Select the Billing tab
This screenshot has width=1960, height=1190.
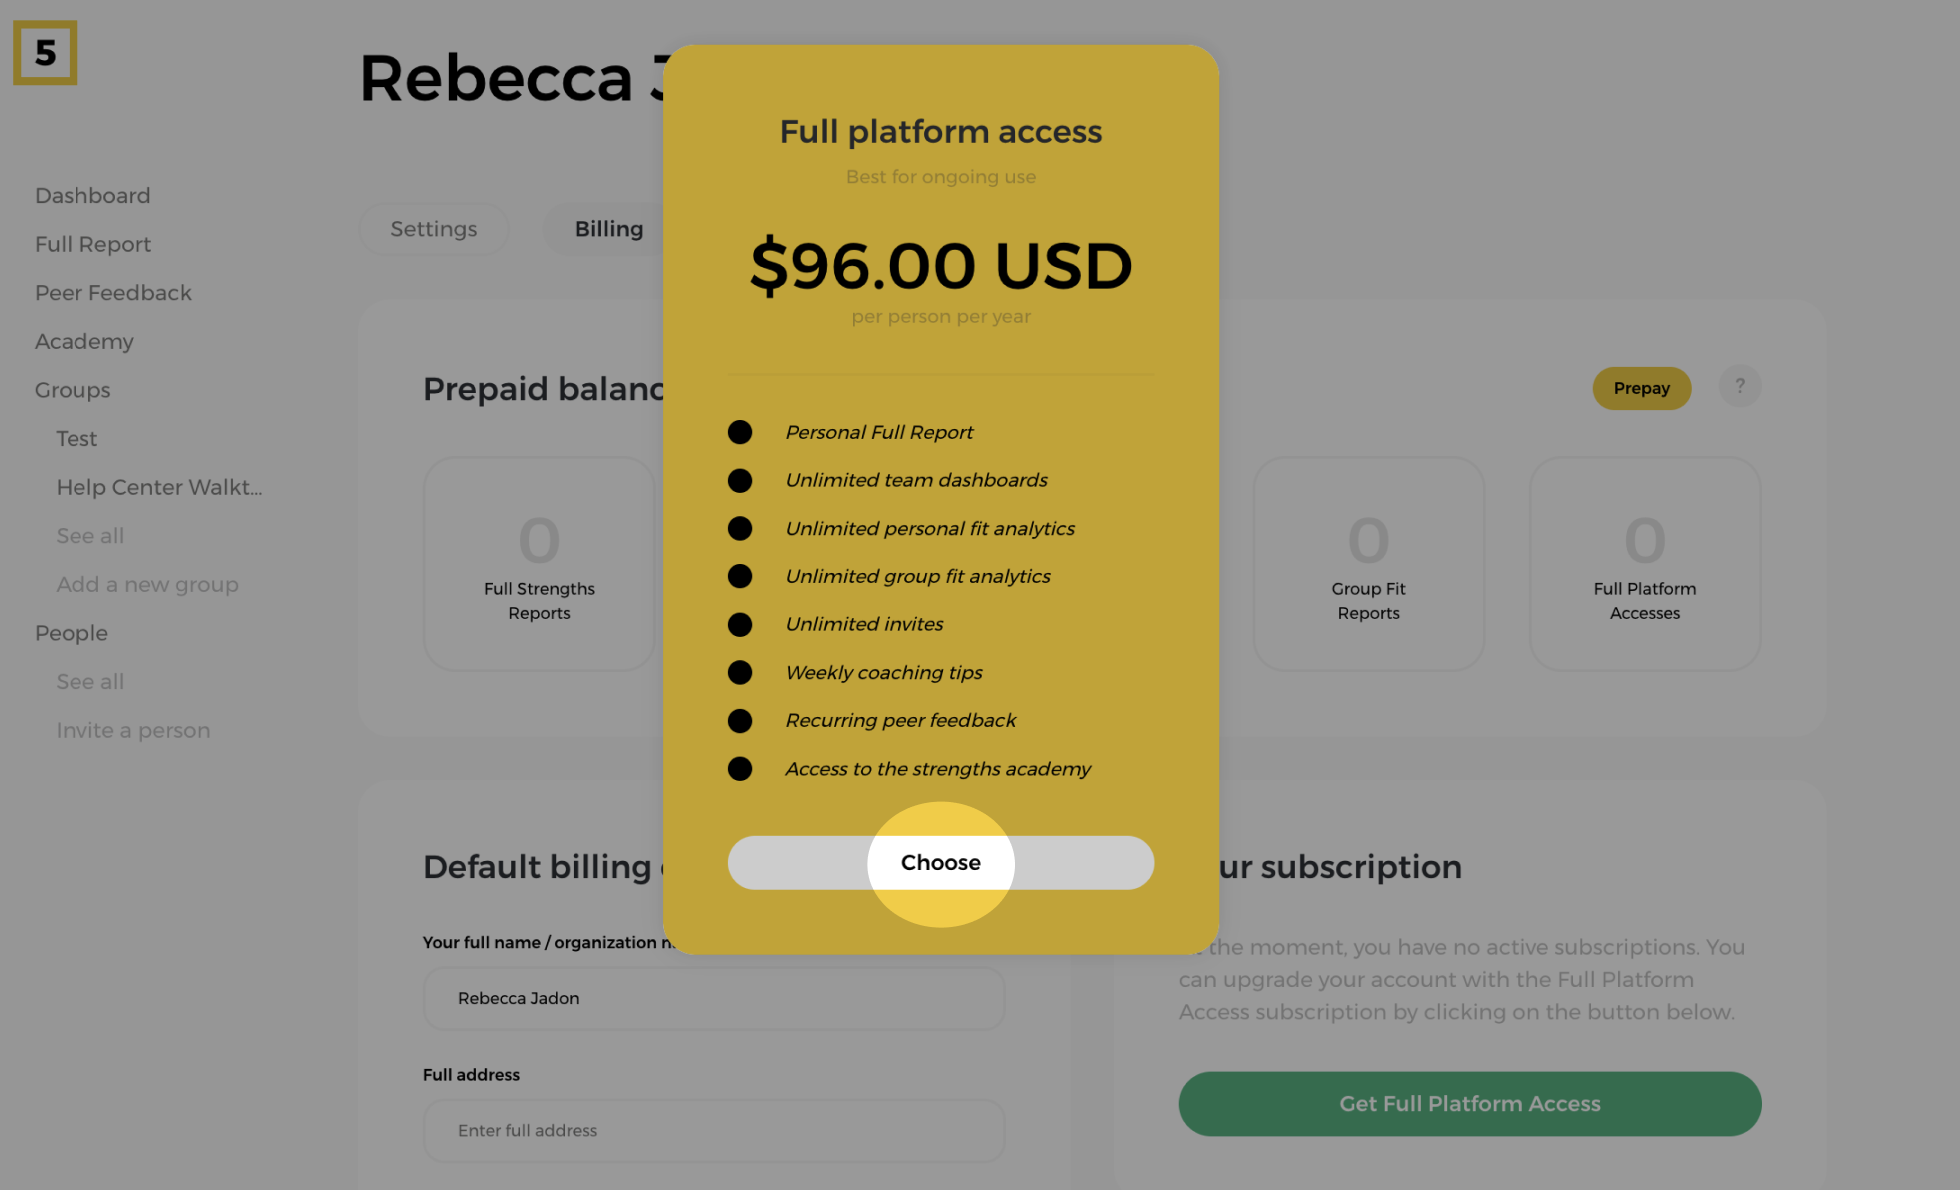point(608,229)
